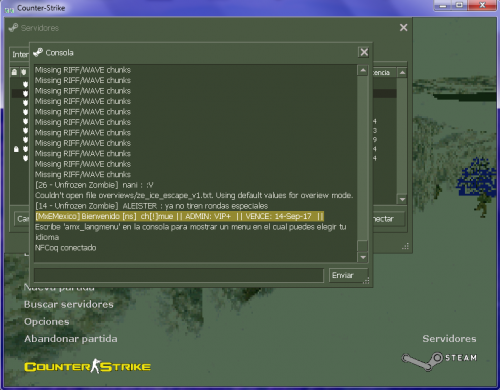Open Buscar servidores from the menu
Viewport: 500px width, 390px height.
click(69, 304)
